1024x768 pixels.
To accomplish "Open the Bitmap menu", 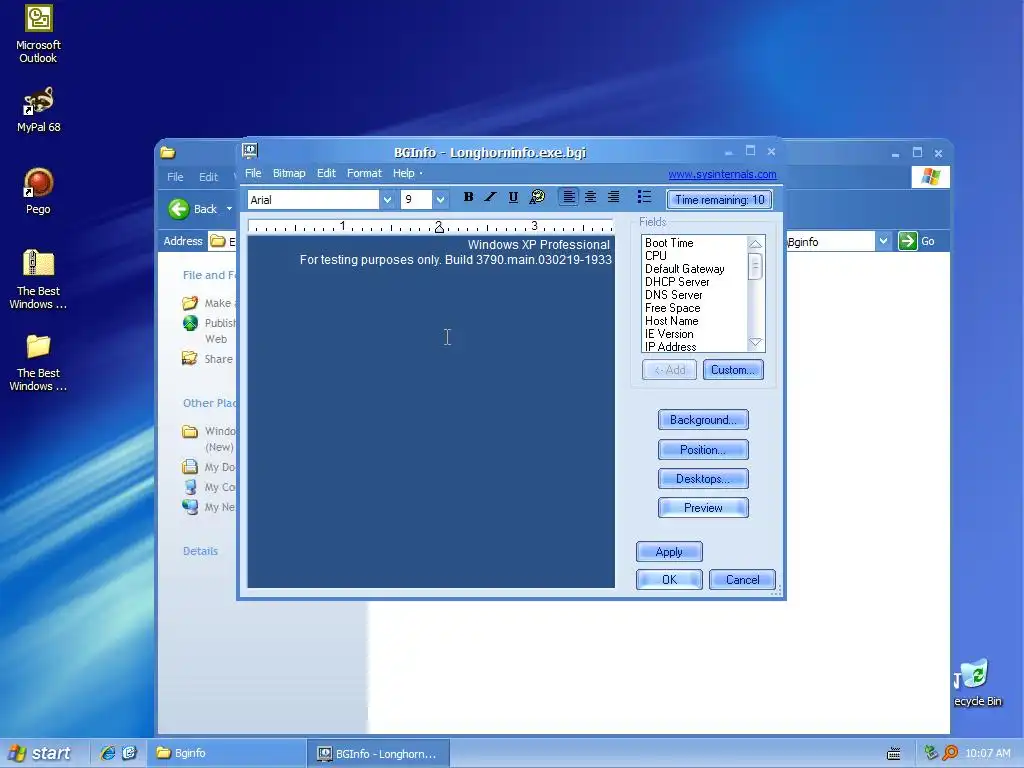I will point(289,173).
